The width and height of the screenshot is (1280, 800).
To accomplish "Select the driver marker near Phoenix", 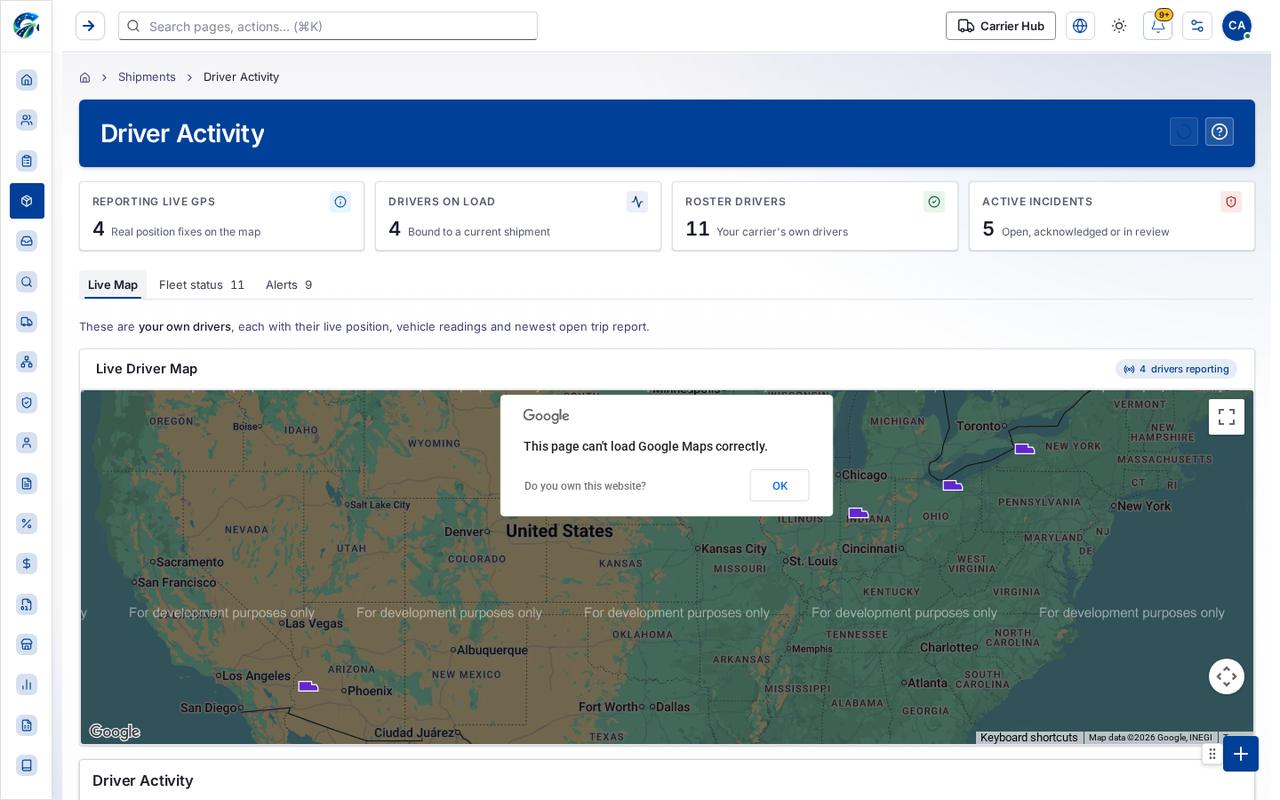I will [x=308, y=686].
